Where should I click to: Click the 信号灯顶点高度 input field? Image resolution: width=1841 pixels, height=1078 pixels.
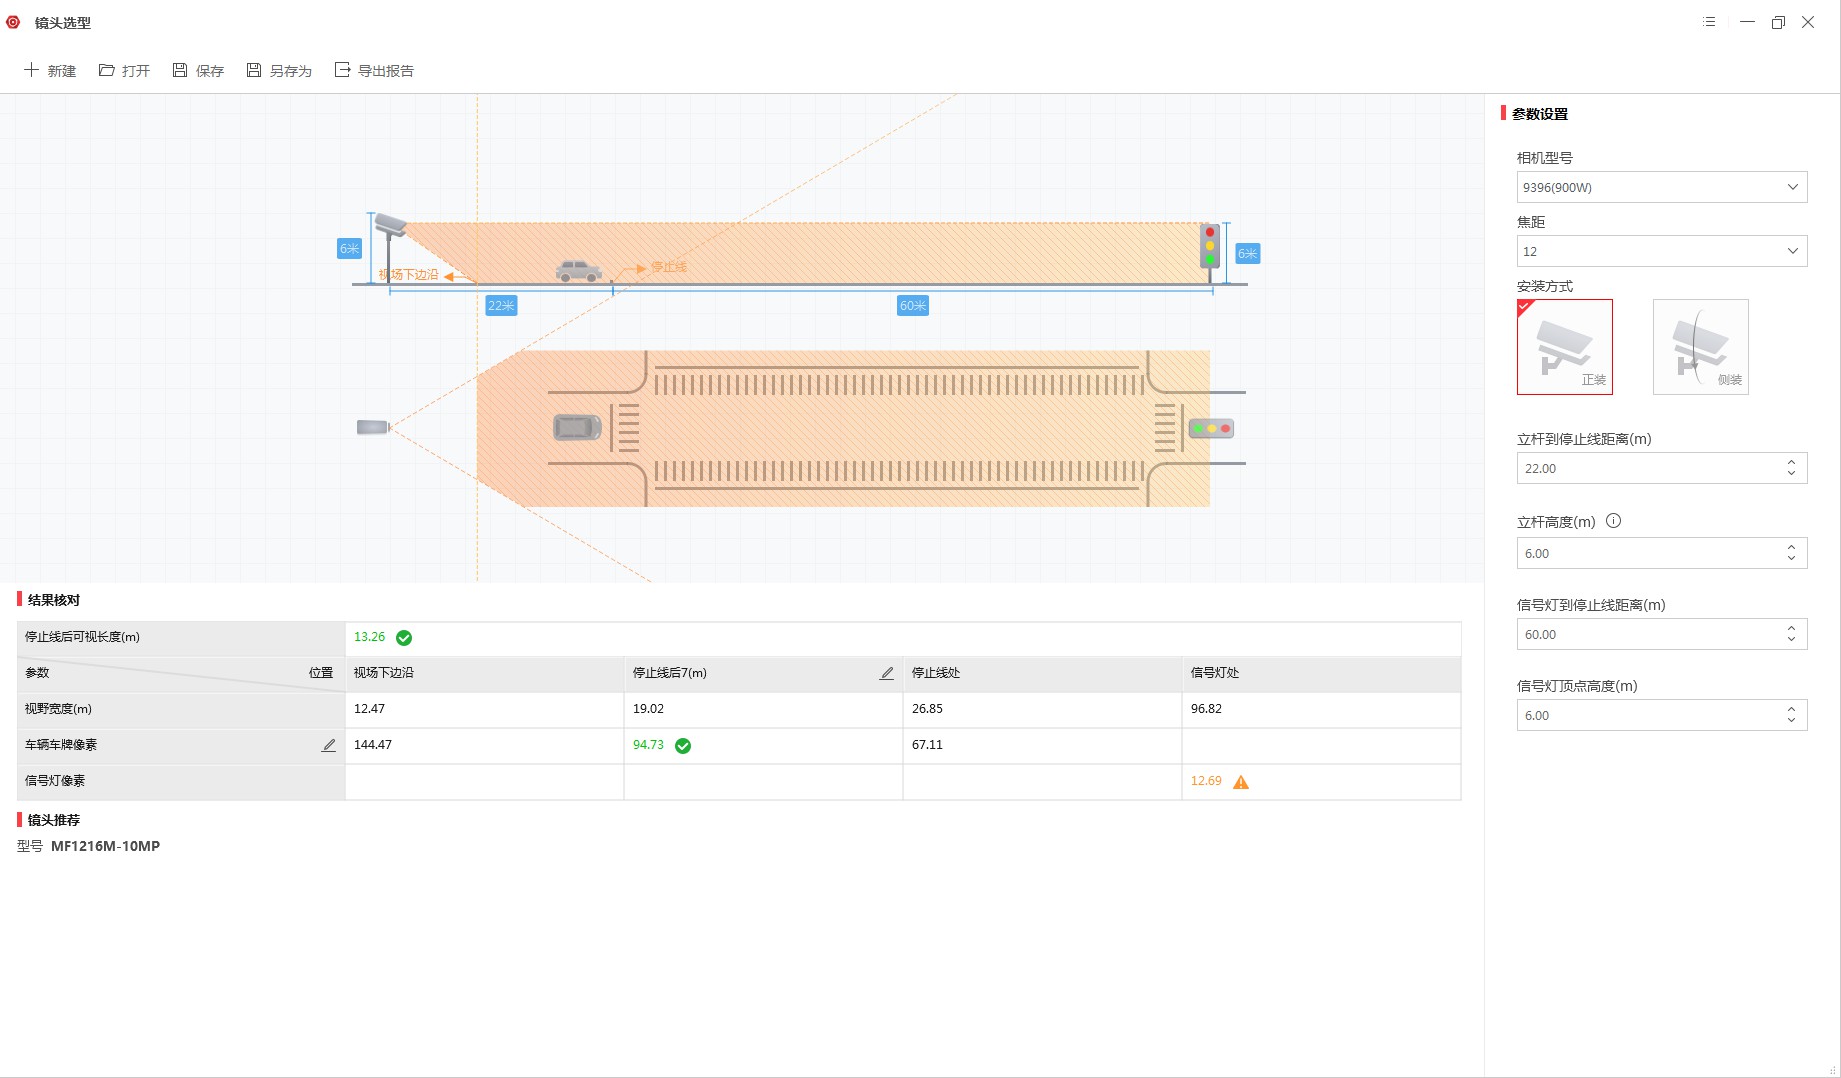(1661, 715)
